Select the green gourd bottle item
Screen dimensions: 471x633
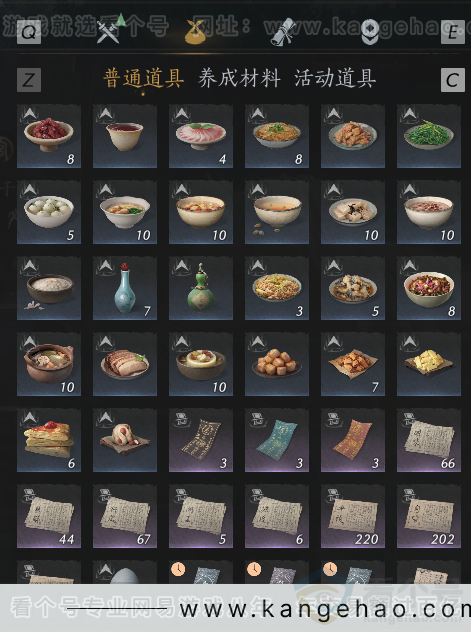click(x=201, y=288)
